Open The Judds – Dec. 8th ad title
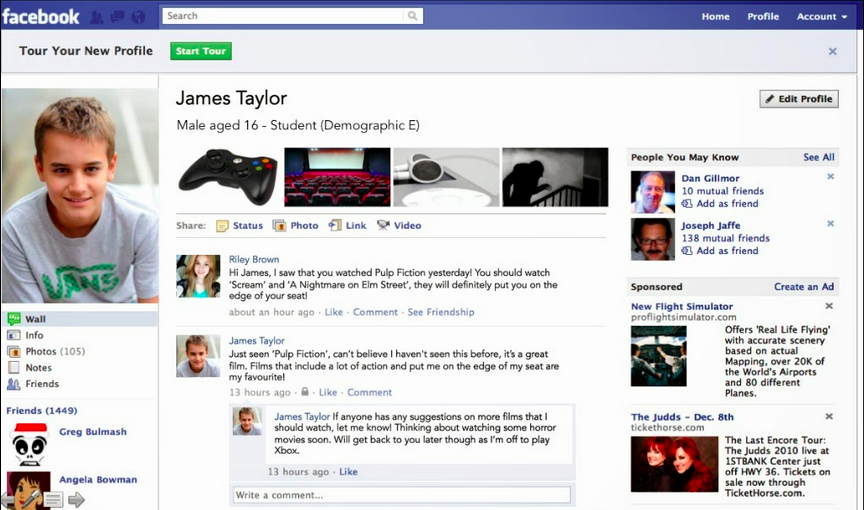Image resolution: width=864 pixels, height=510 pixels. pyautogui.click(x=682, y=417)
